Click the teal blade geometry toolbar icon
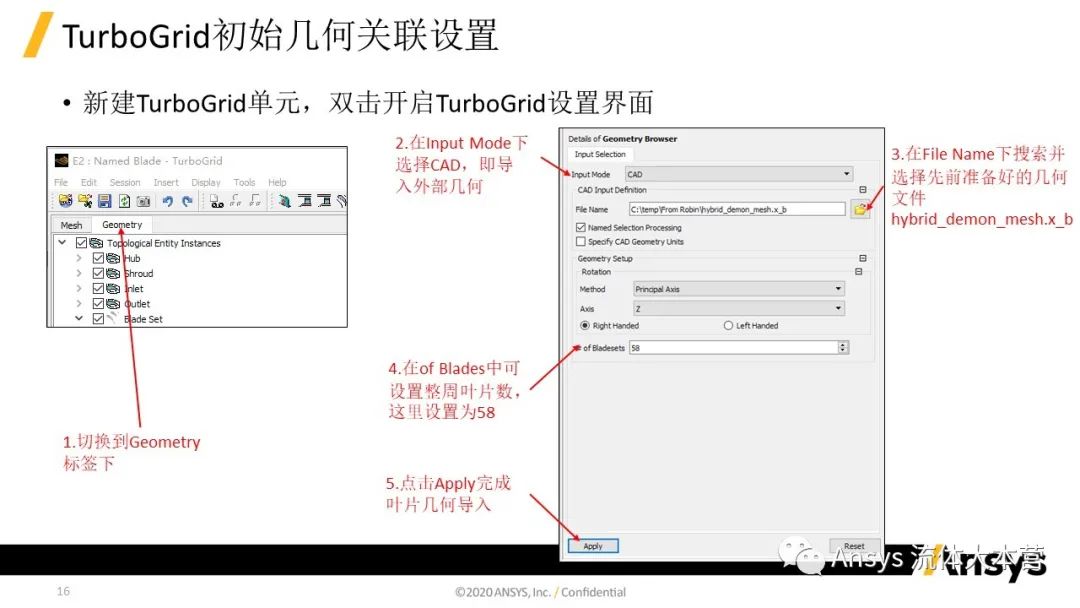1080x608 pixels. pyautogui.click(x=284, y=200)
